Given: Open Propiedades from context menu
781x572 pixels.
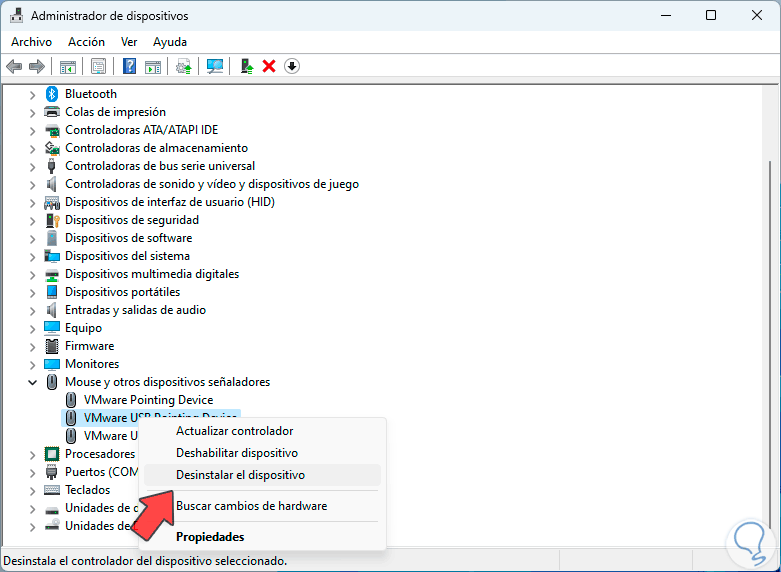Looking at the screenshot, I should 262,537.
